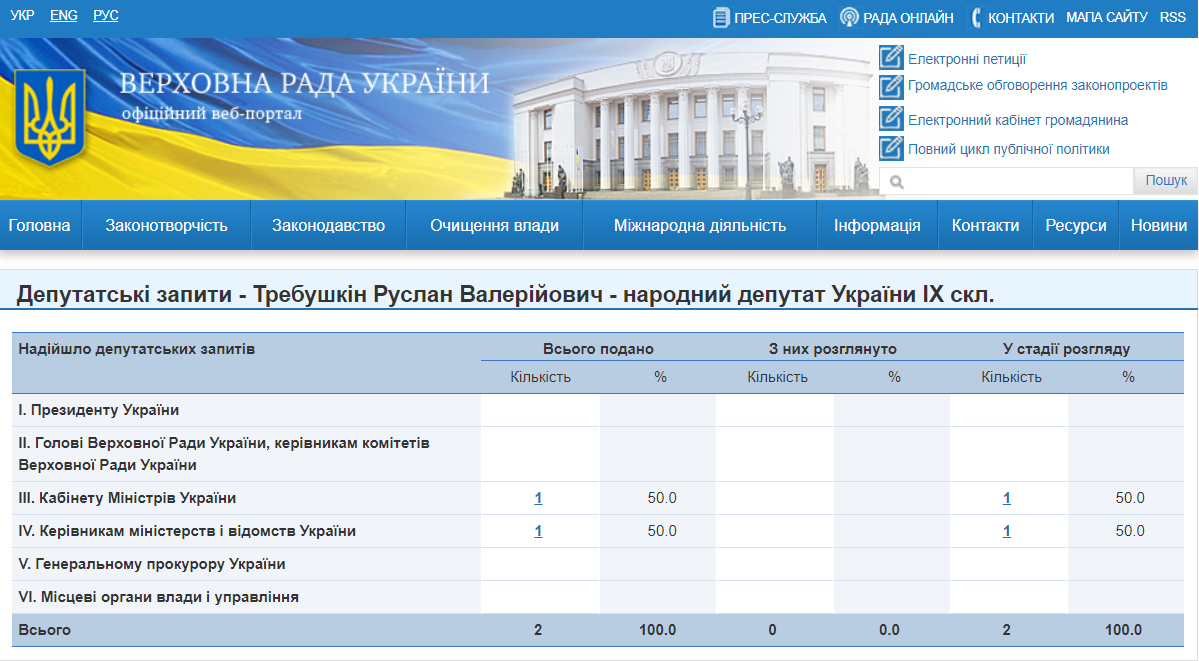Open Повний цикл публічної політики link

[1009, 149]
